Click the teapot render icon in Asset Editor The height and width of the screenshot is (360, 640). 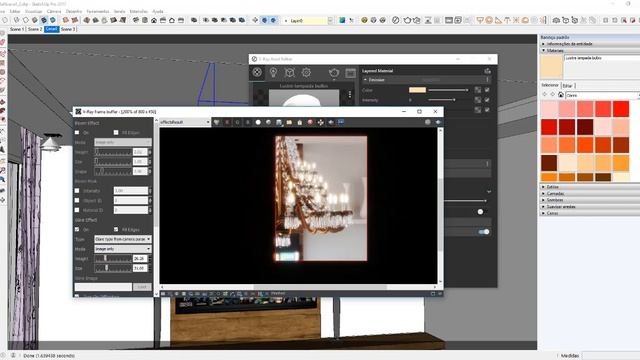pyautogui.click(x=334, y=73)
